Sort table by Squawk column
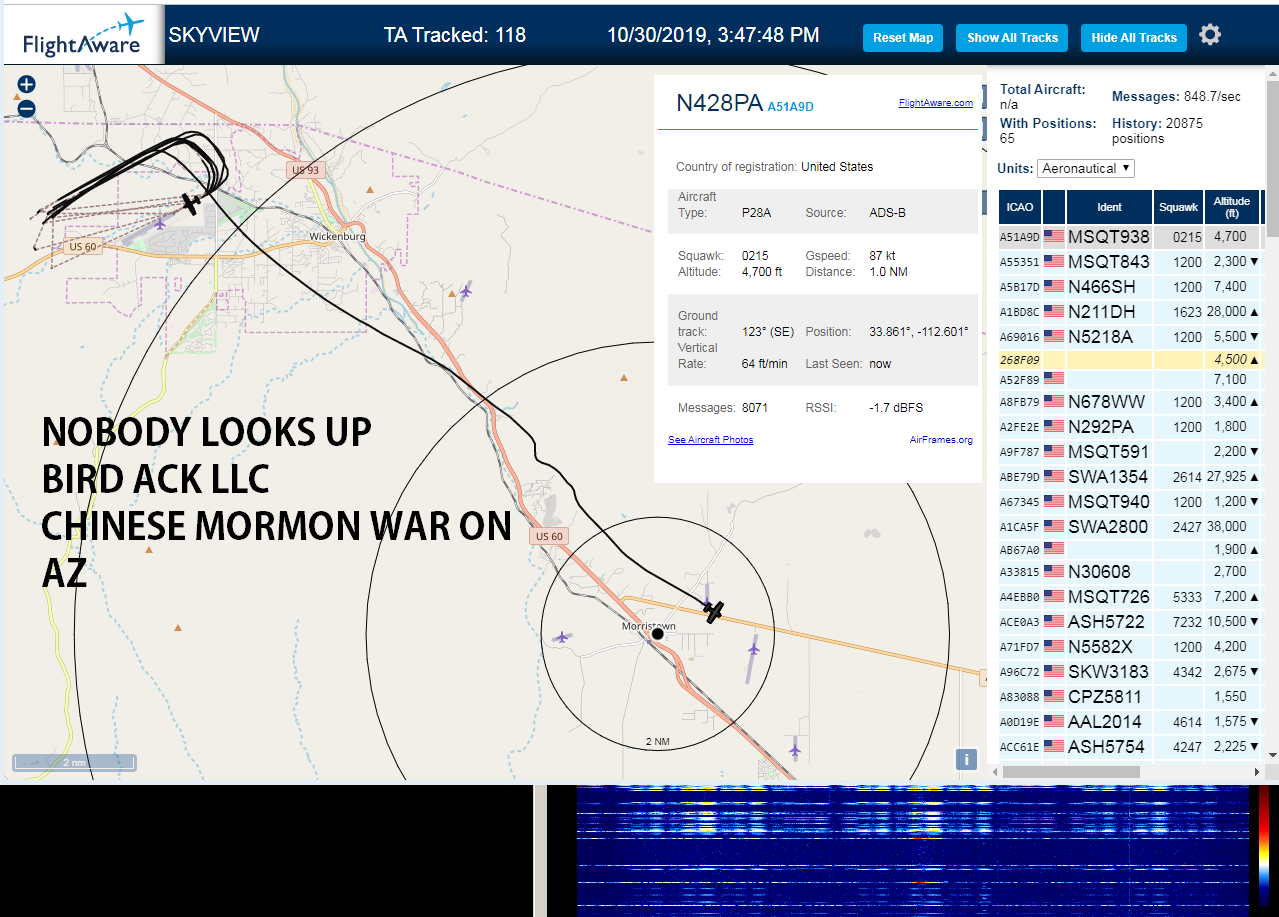The image size is (1279, 917). tap(1178, 207)
